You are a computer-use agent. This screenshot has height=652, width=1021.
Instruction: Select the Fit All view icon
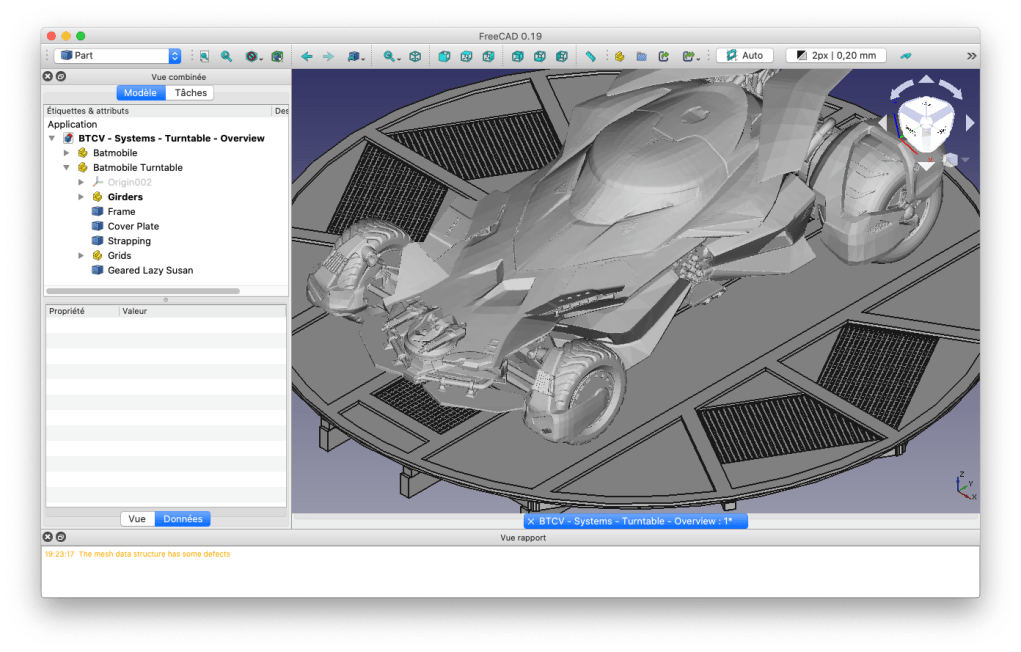(x=388, y=56)
